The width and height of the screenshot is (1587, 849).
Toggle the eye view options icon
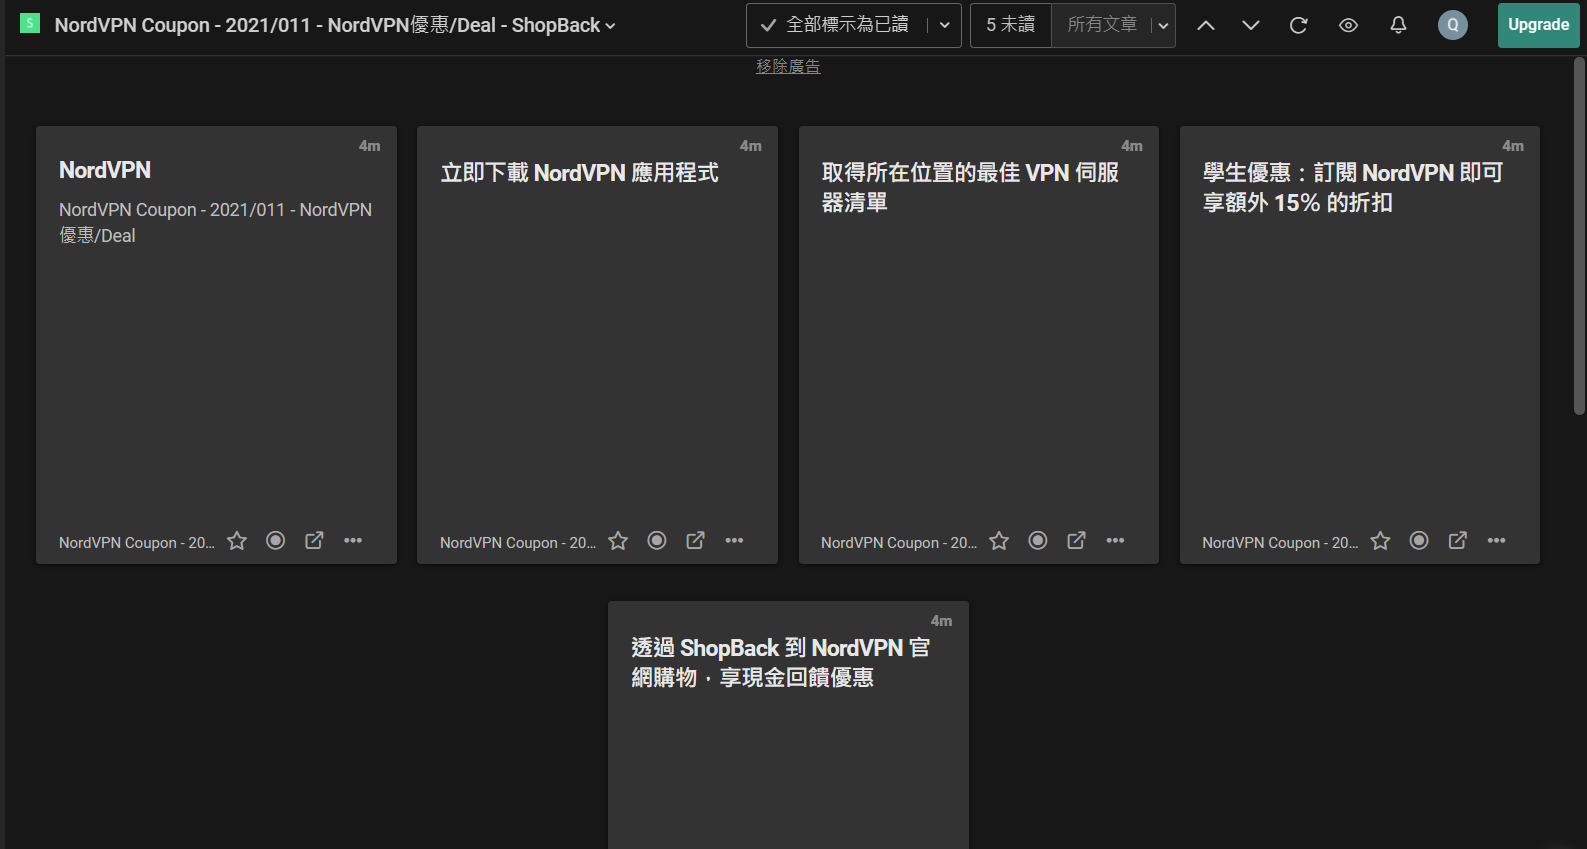[1348, 25]
